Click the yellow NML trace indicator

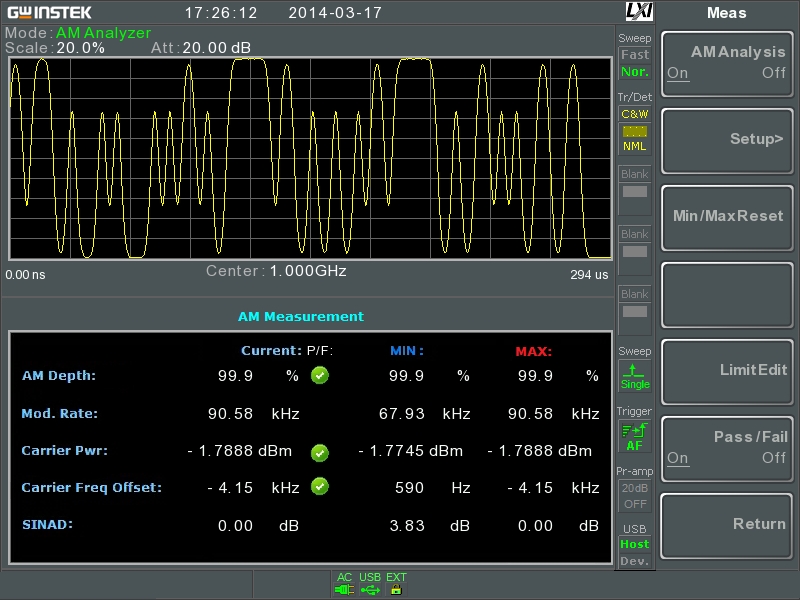tap(635, 132)
